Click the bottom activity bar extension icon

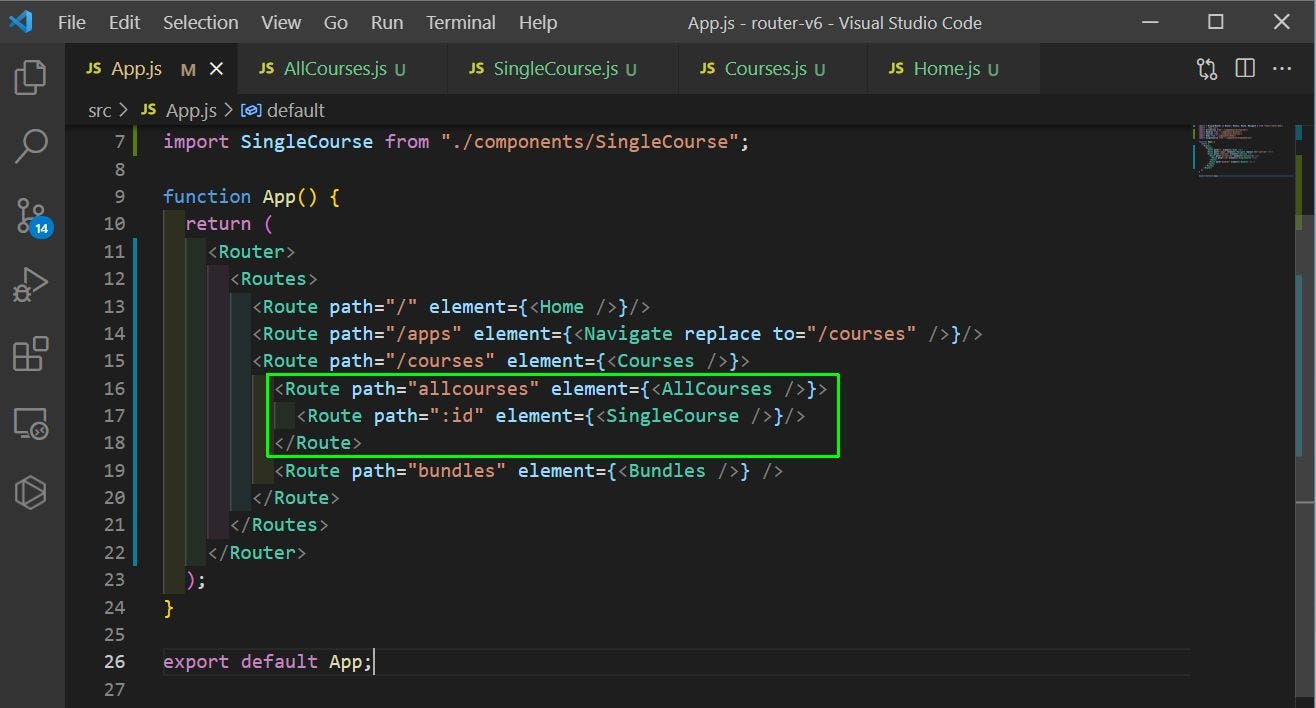pyautogui.click(x=31, y=492)
